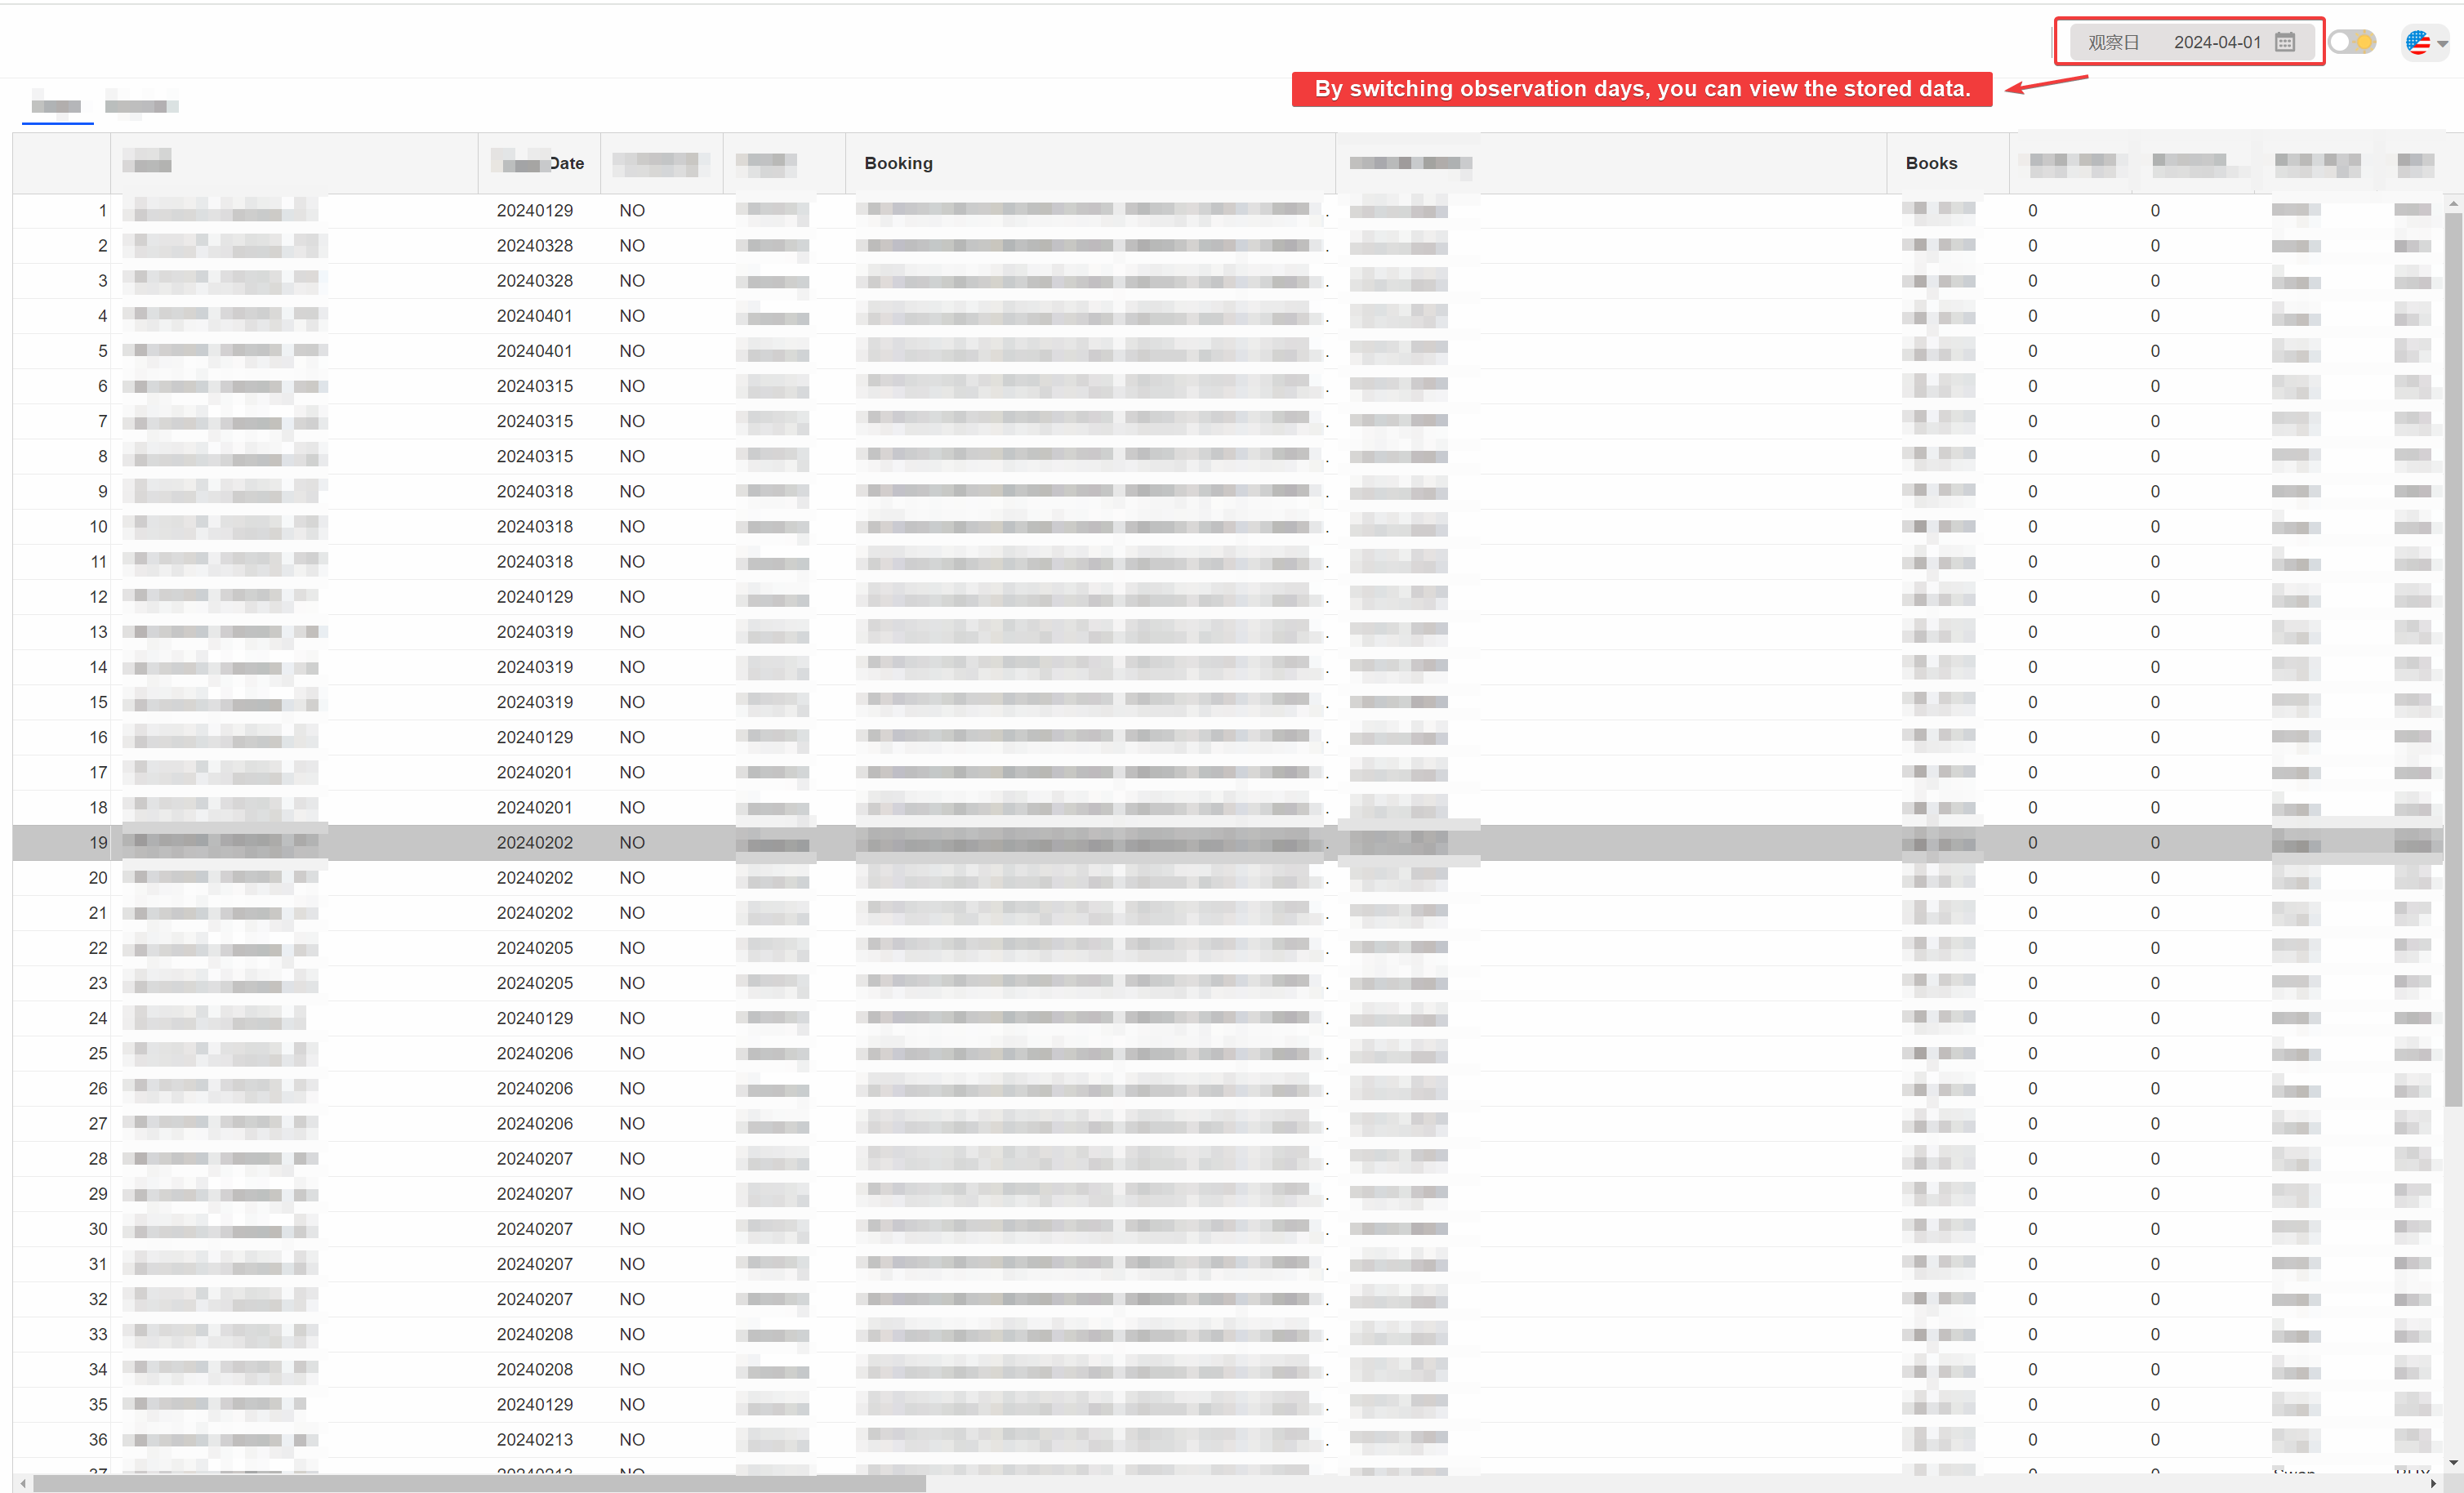Select date 20240213 in row 36

[x=535, y=1440]
